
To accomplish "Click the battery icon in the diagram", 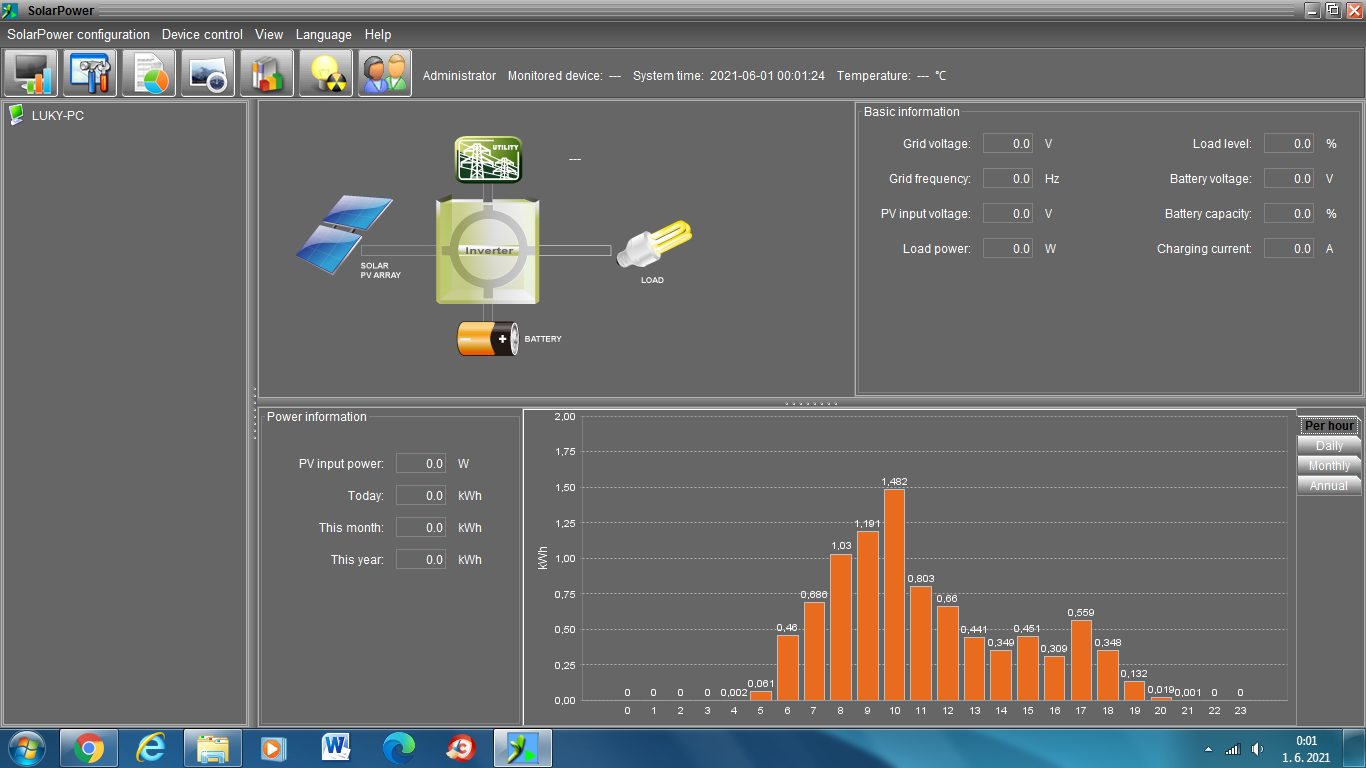I will point(488,339).
